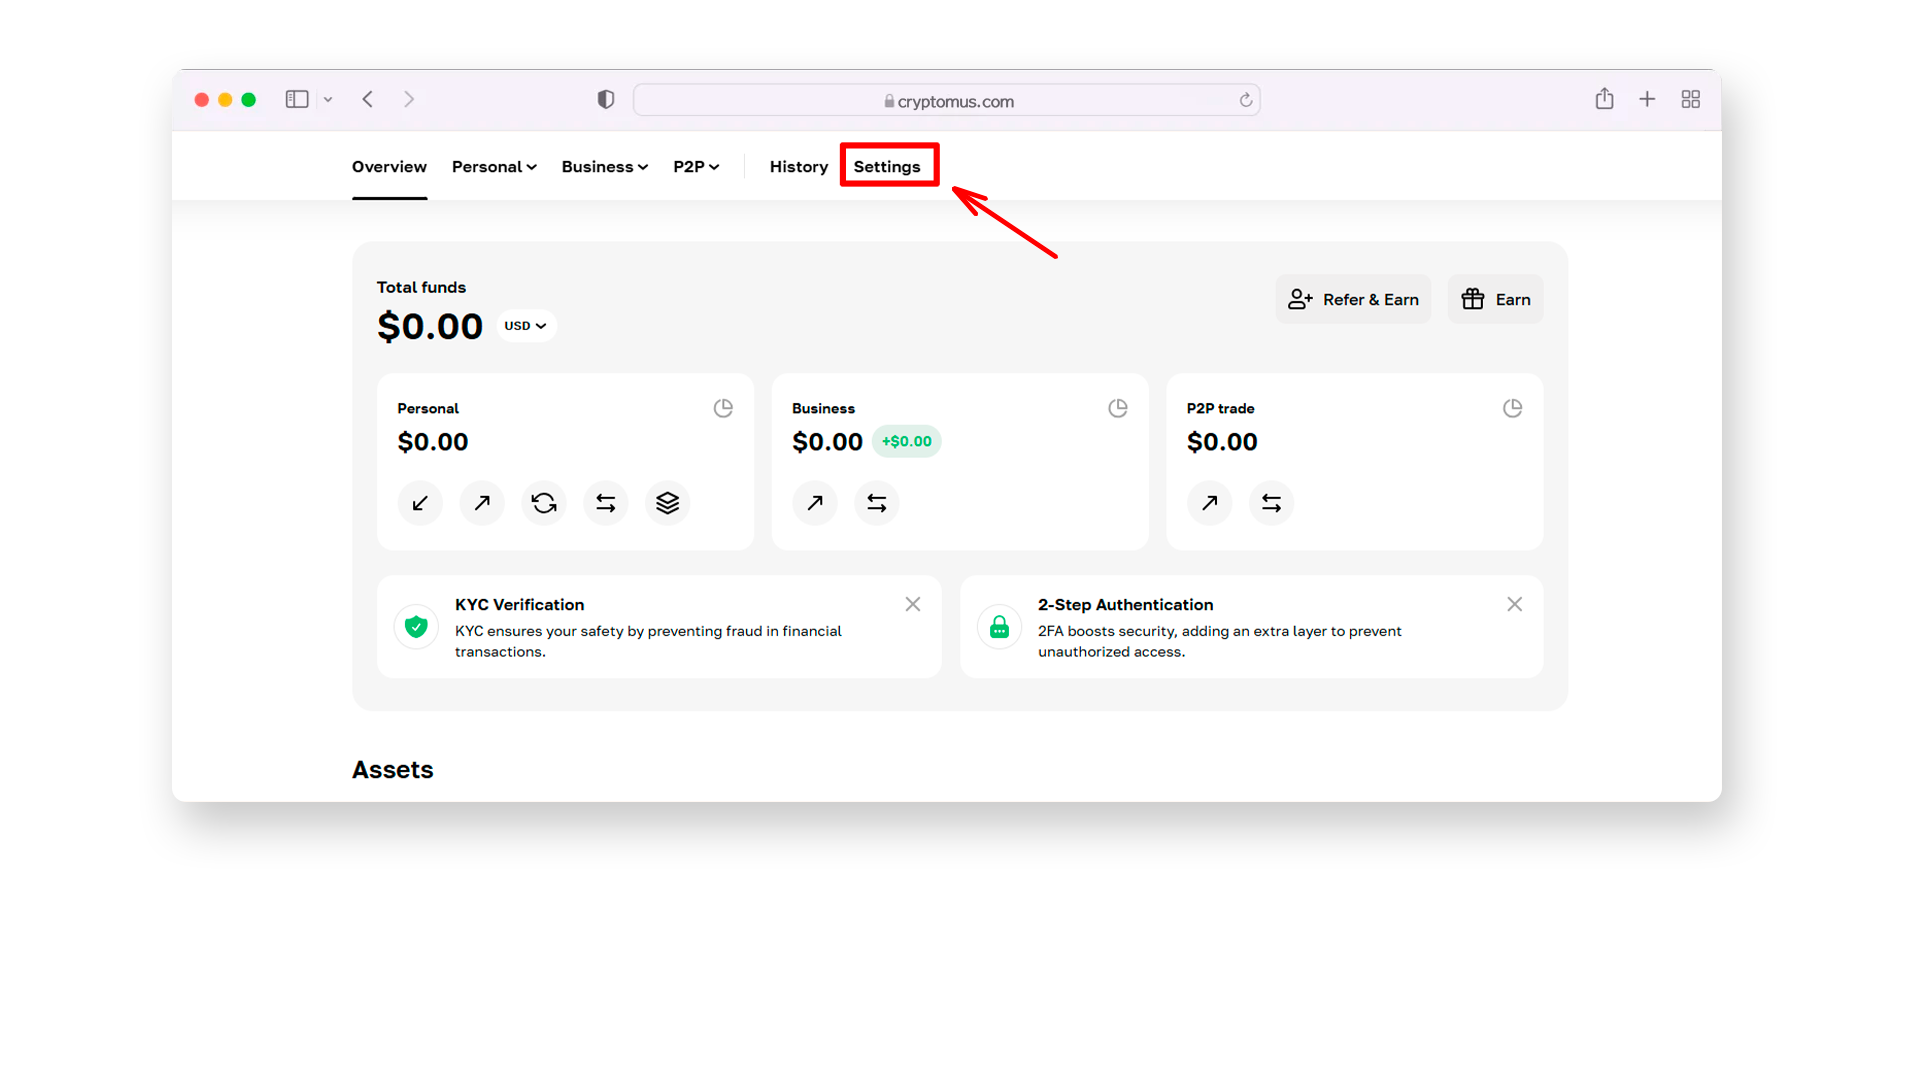This screenshot has width=1920, height=1080.
Task: Click the send icon in Business wallet
Action: [814, 502]
